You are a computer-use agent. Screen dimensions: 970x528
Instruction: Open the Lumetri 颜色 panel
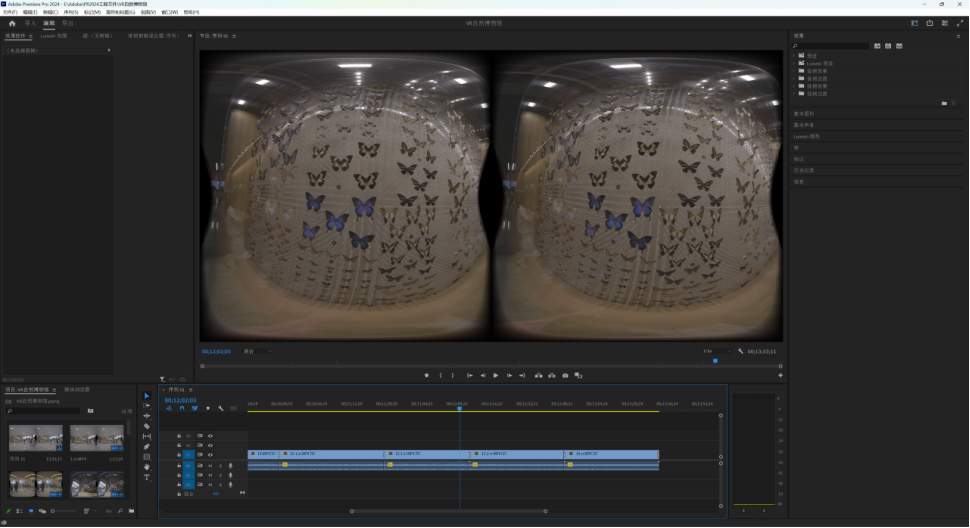coord(807,136)
